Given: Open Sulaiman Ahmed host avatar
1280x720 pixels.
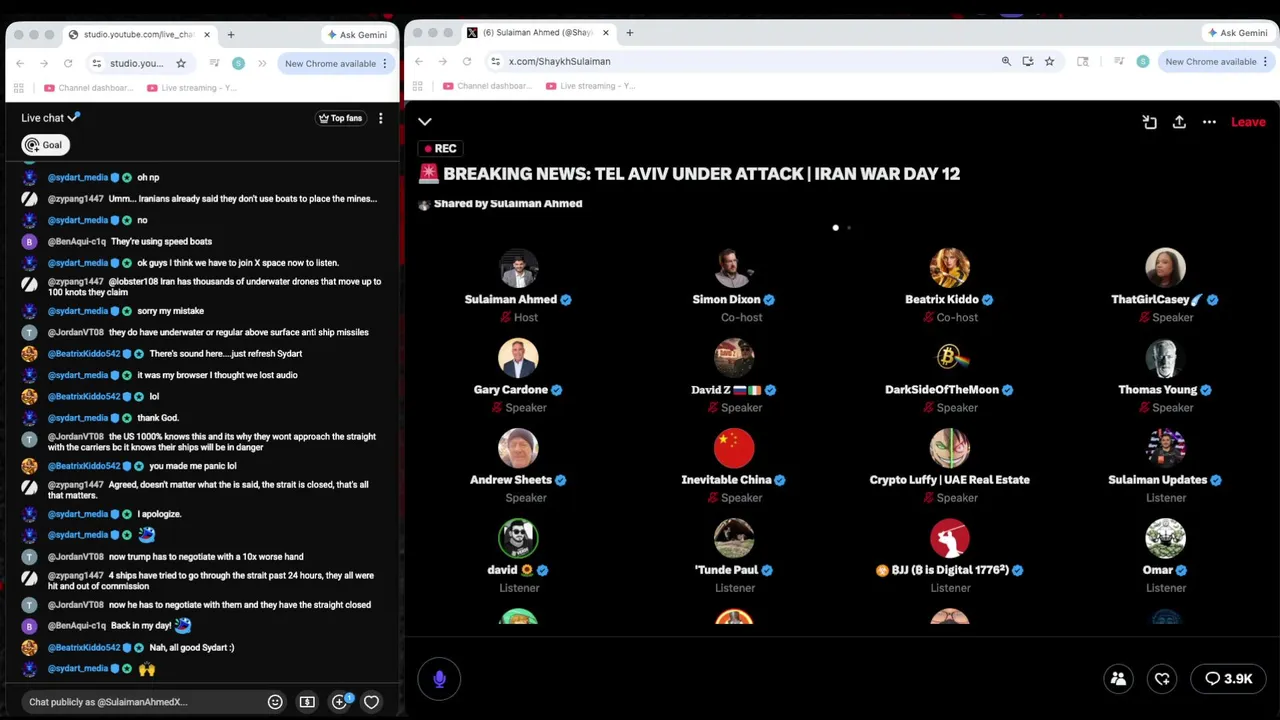Looking at the screenshot, I should pos(518,268).
